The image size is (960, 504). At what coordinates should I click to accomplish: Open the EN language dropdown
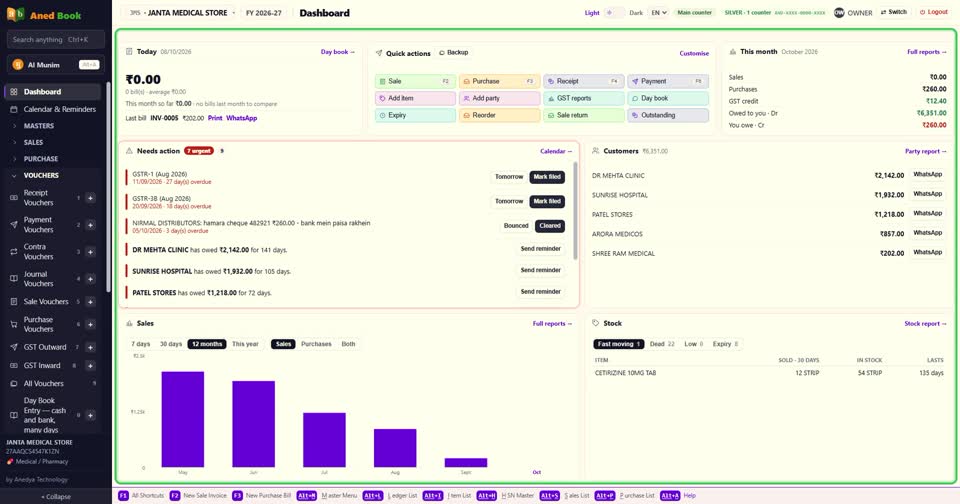tap(658, 12)
